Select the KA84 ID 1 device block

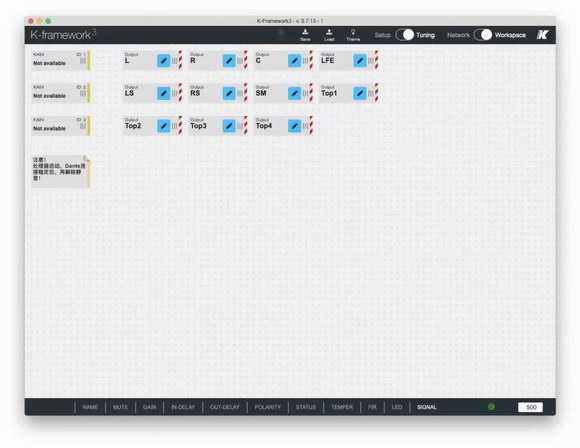click(x=61, y=60)
